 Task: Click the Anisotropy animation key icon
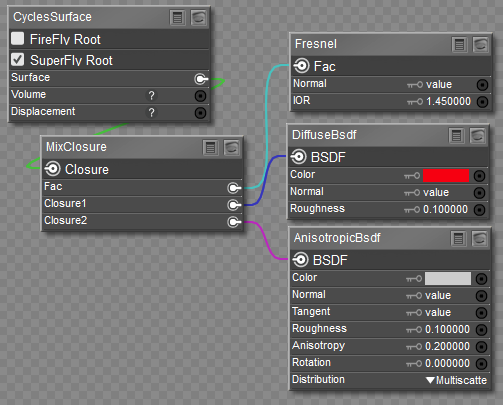414,347
